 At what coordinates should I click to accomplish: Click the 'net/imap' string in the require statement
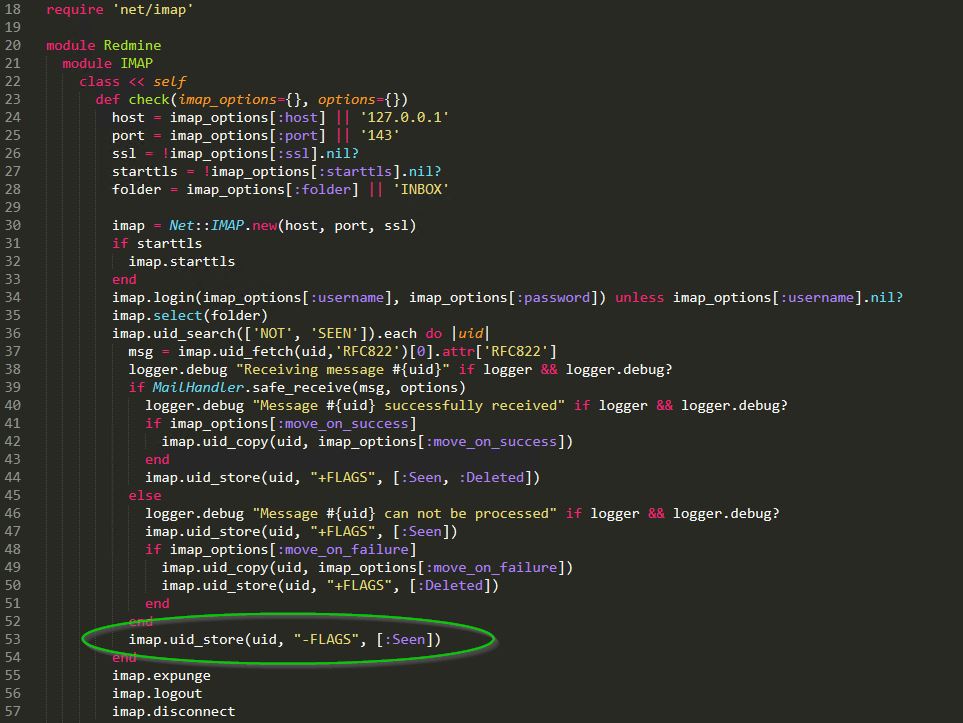tap(153, 10)
